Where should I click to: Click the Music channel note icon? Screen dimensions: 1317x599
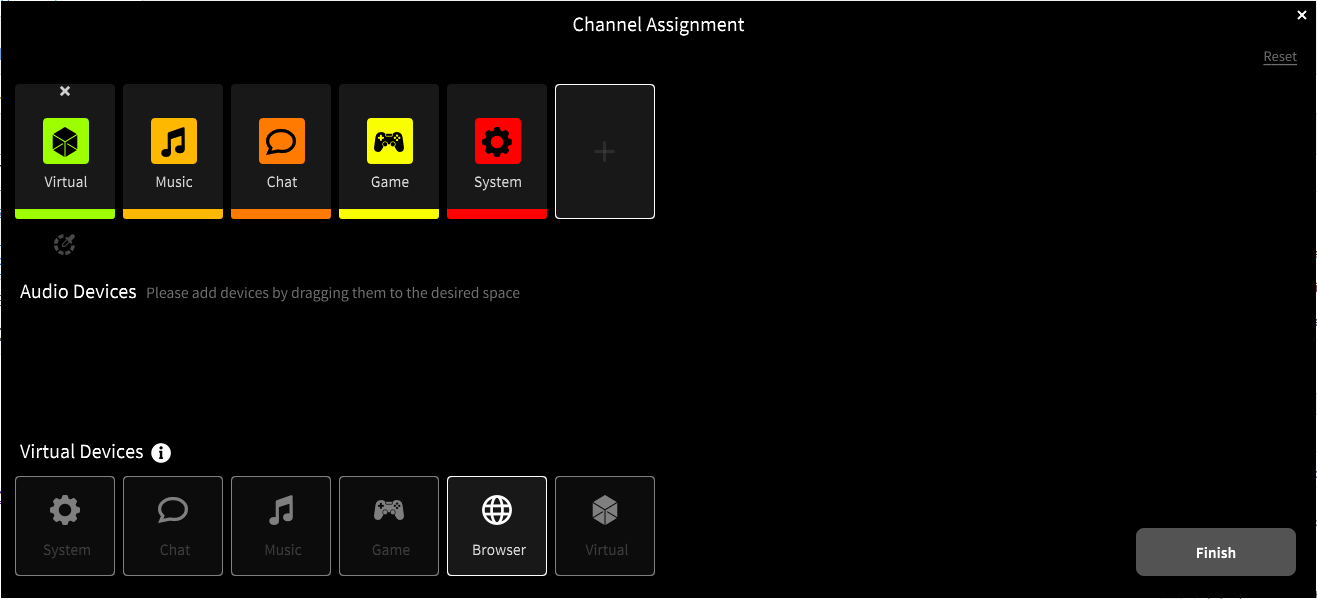coord(174,141)
